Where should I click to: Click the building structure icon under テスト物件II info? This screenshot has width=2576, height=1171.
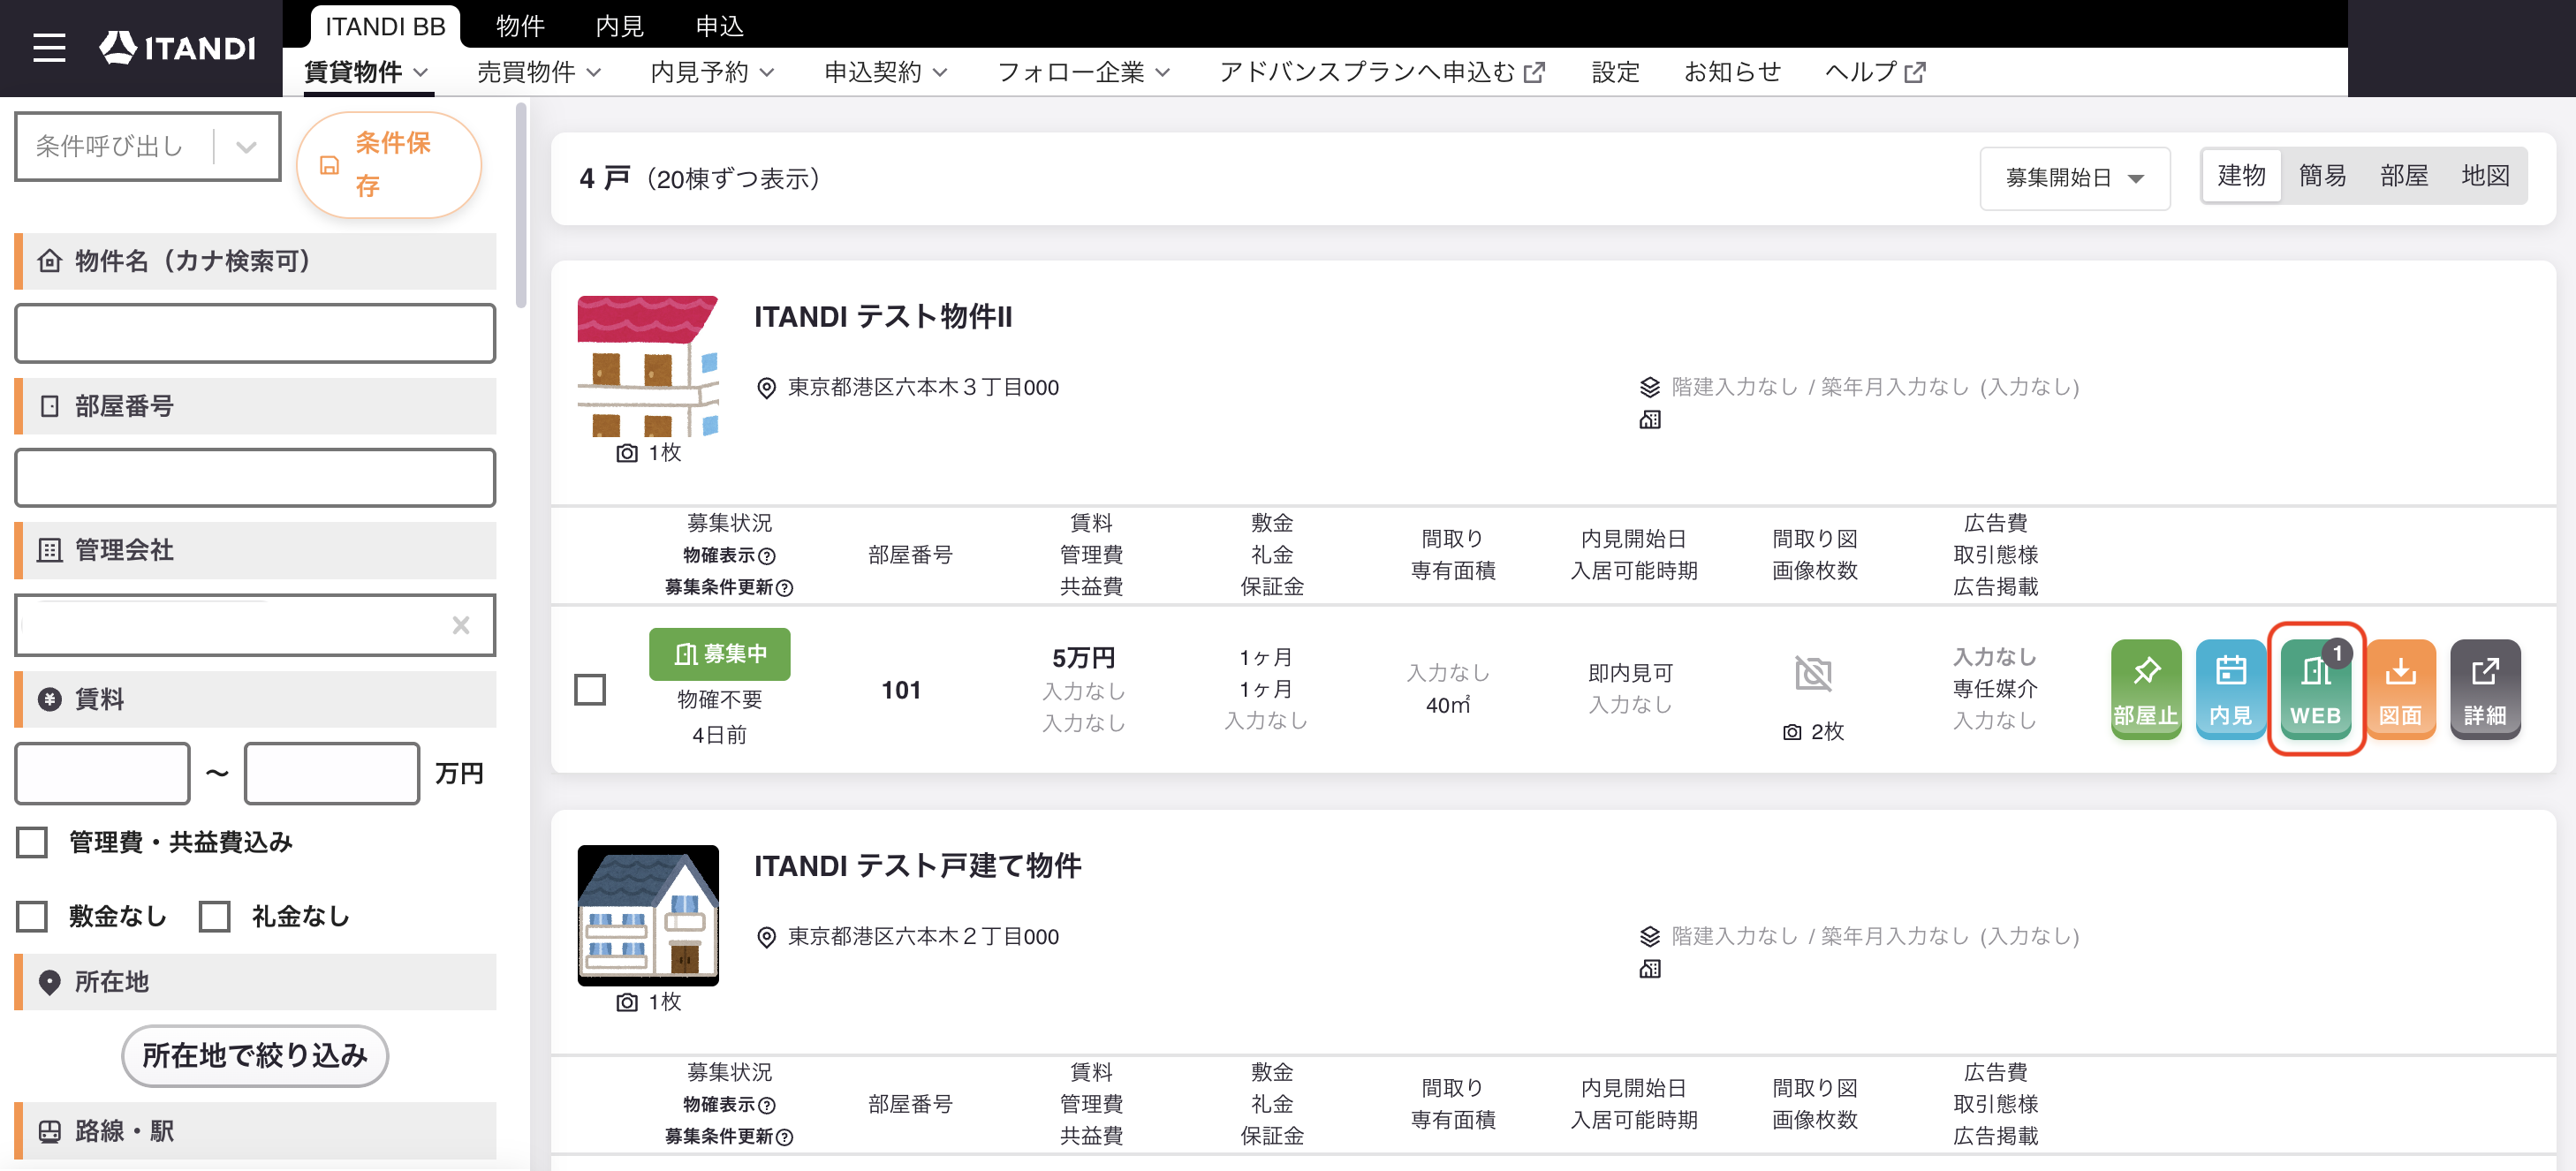[1650, 420]
